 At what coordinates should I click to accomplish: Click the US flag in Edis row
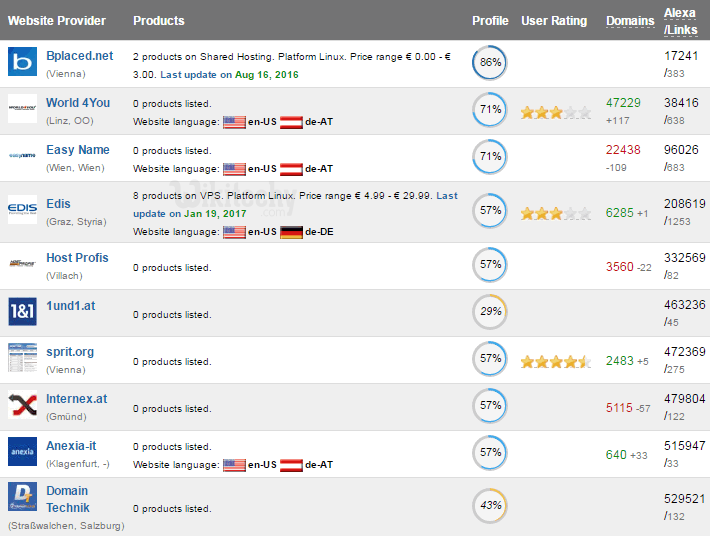tap(235, 232)
